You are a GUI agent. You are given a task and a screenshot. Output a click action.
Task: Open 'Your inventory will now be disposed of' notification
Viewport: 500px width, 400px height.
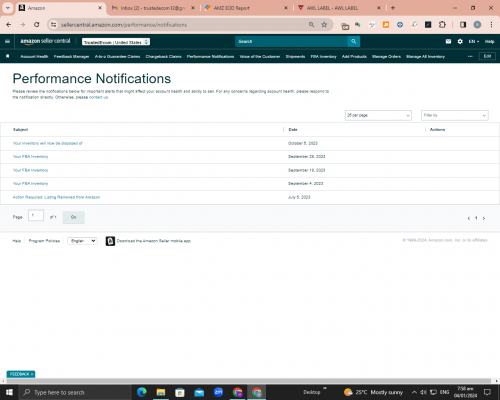pos(47,143)
